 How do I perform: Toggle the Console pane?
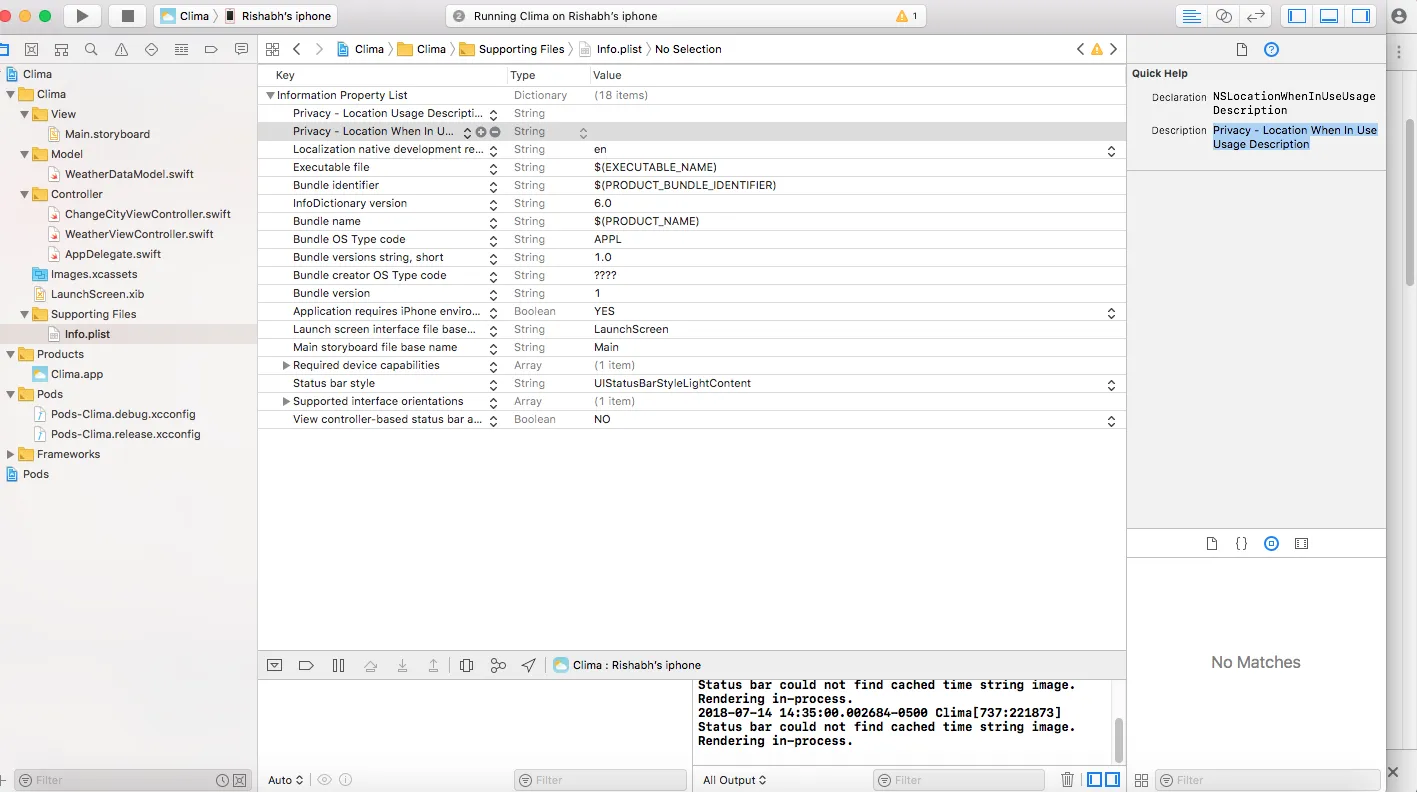[x=1112, y=780]
